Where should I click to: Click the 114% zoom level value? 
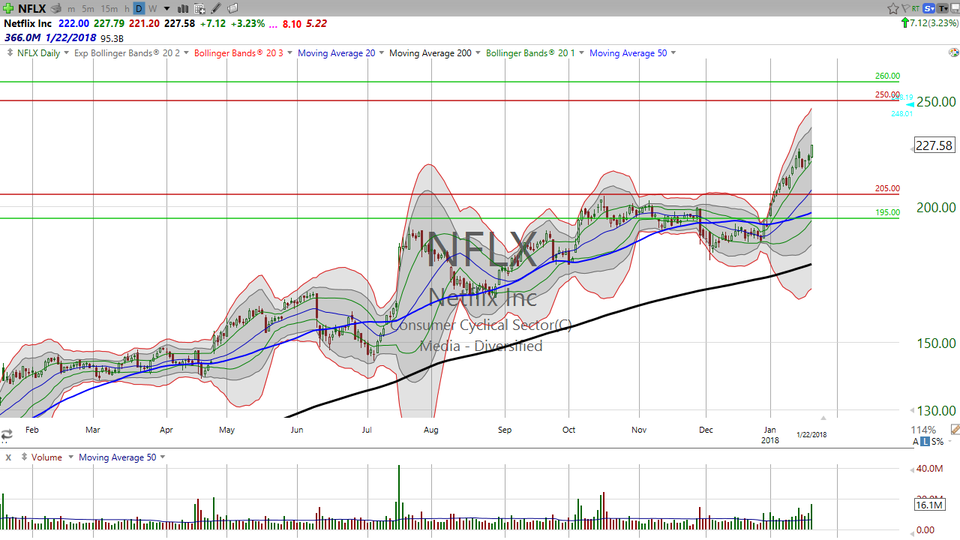pyautogui.click(x=923, y=430)
